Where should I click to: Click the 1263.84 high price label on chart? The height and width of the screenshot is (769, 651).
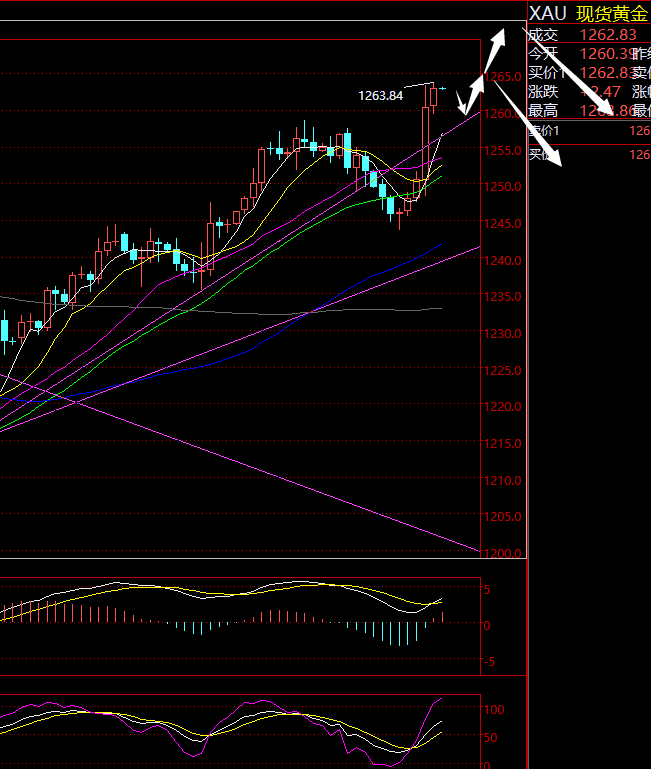[380, 96]
